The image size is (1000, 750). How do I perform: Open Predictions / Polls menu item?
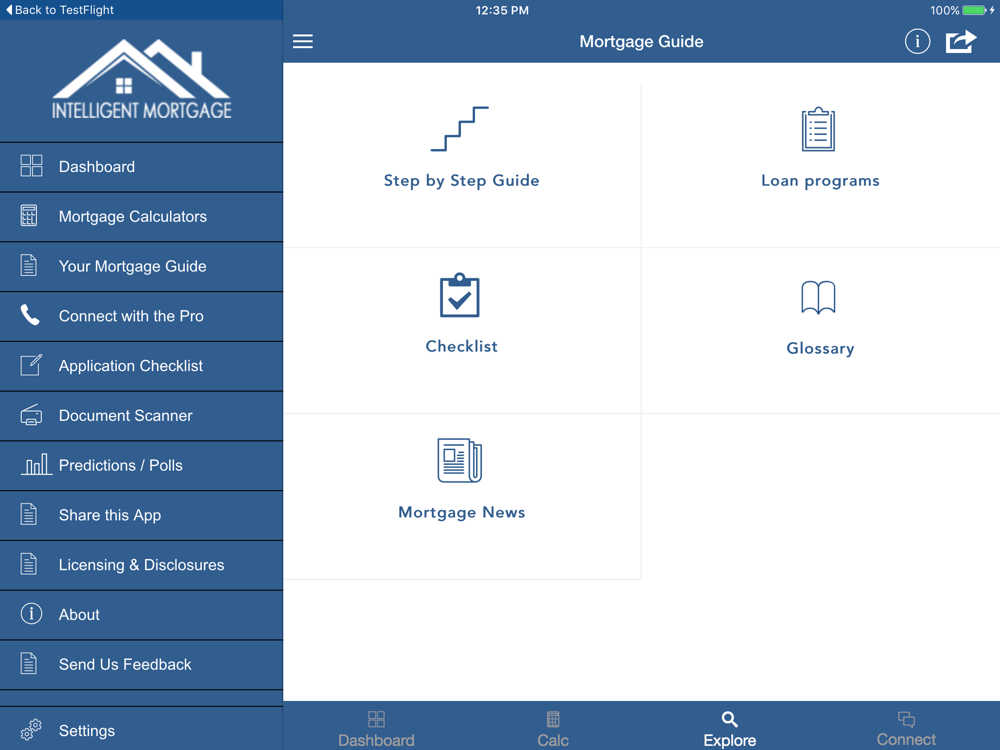click(x=142, y=466)
